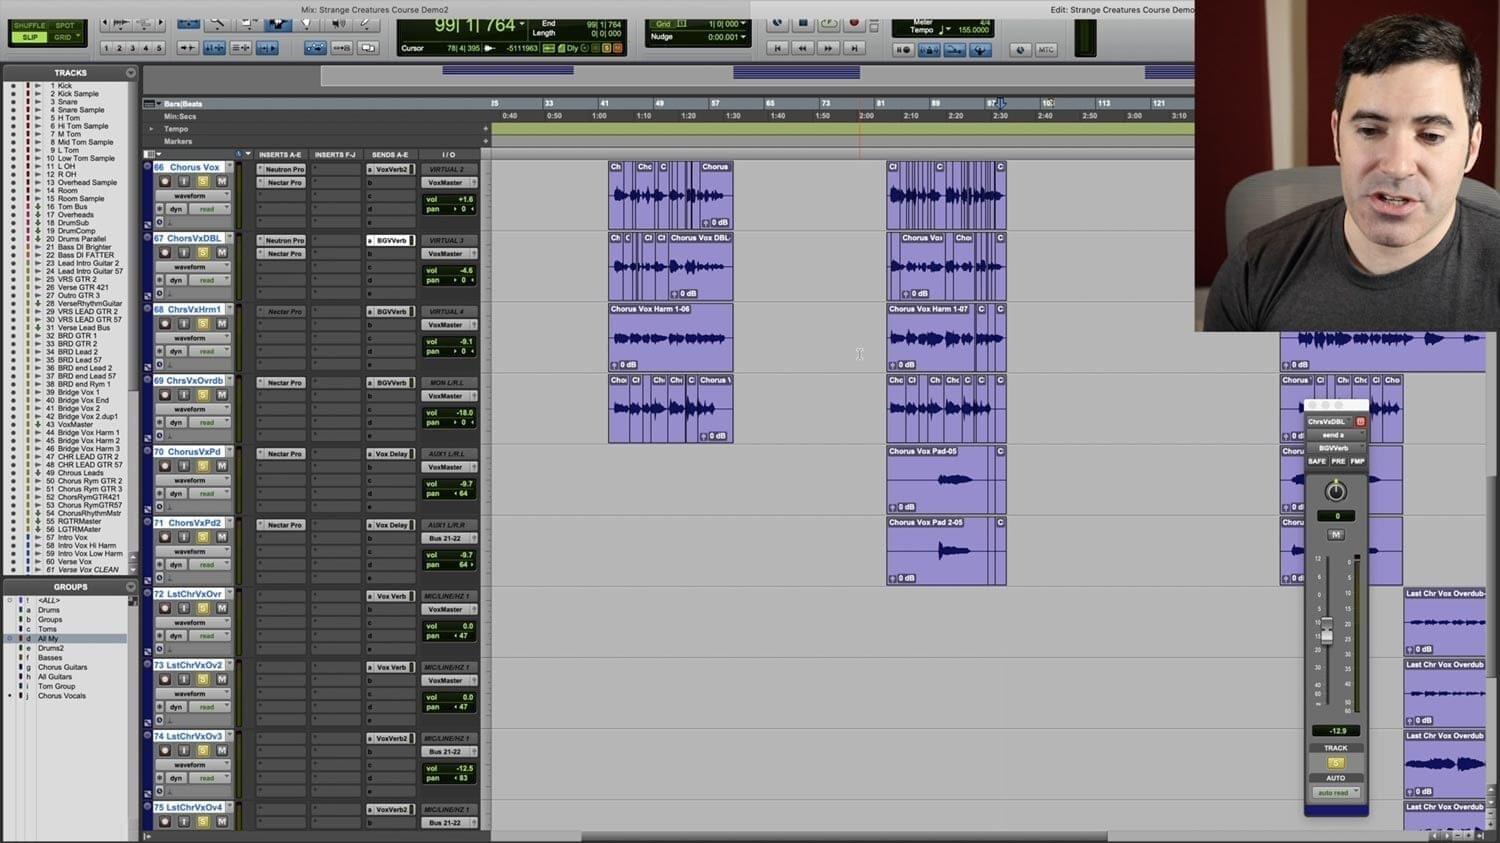Open the Groups list popup menu
Screen dimensions: 1500x843
point(131,587)
